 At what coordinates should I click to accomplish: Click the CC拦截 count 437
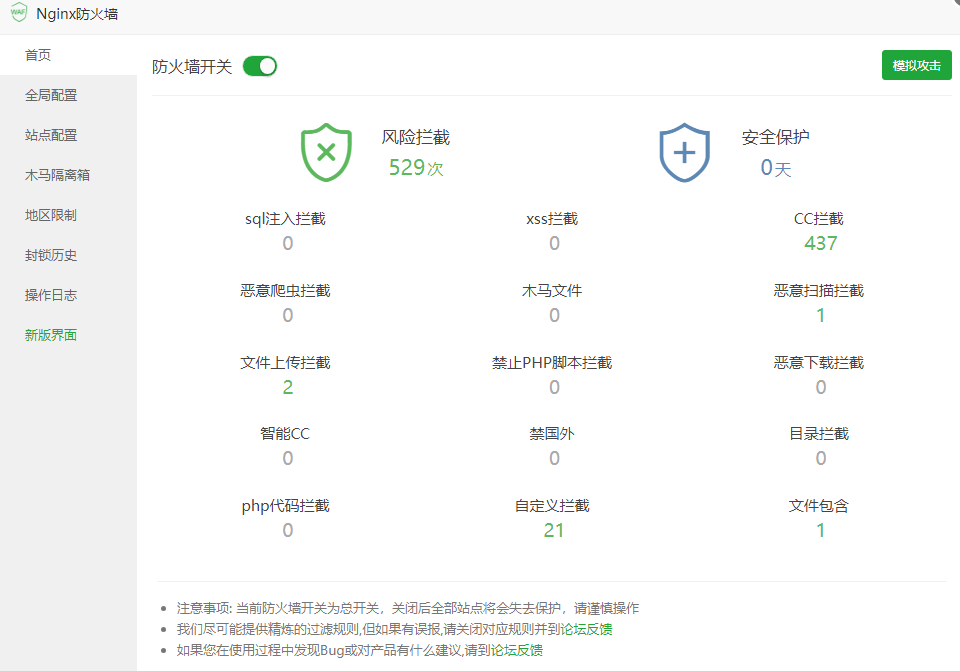pyautogui.click(x=820, y=244)
